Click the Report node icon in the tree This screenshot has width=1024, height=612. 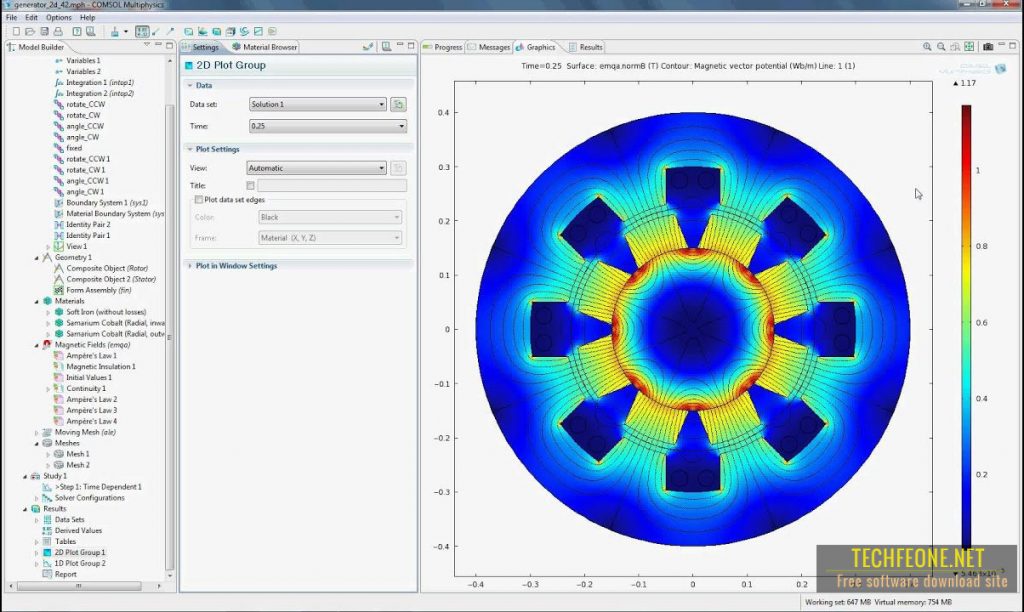47,574
